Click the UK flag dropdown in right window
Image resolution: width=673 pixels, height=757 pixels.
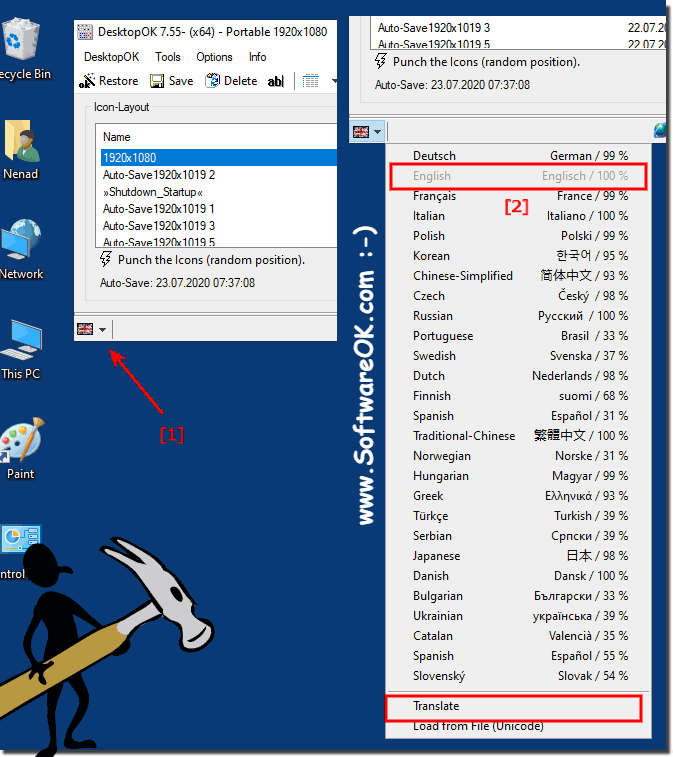coord(367,131)
